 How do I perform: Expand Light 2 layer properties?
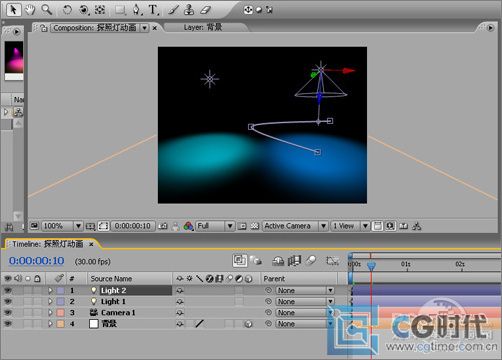50,290
